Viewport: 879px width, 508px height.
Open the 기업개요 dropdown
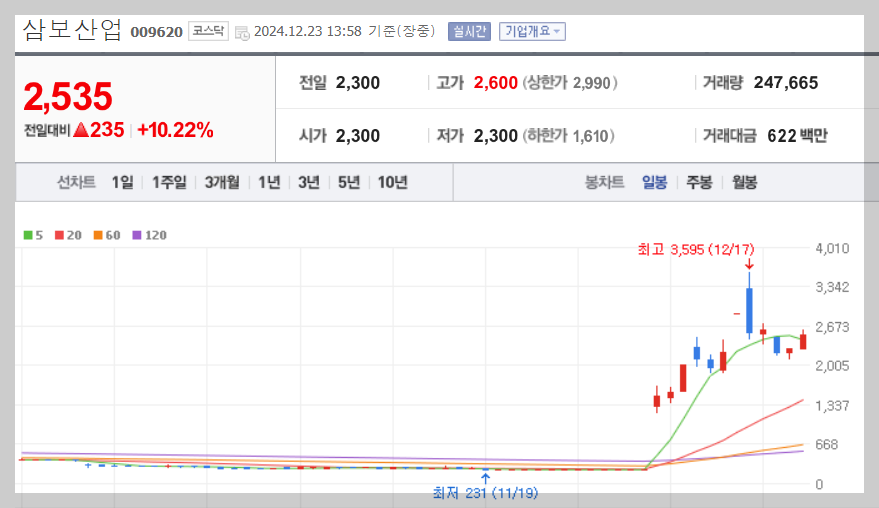tap(532, 31)
